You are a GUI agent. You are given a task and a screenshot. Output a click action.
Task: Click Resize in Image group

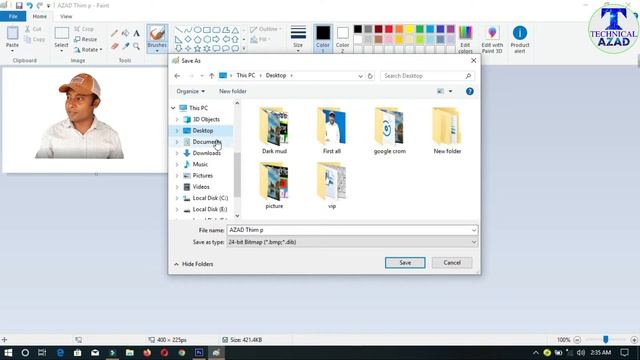pos(86,39)
